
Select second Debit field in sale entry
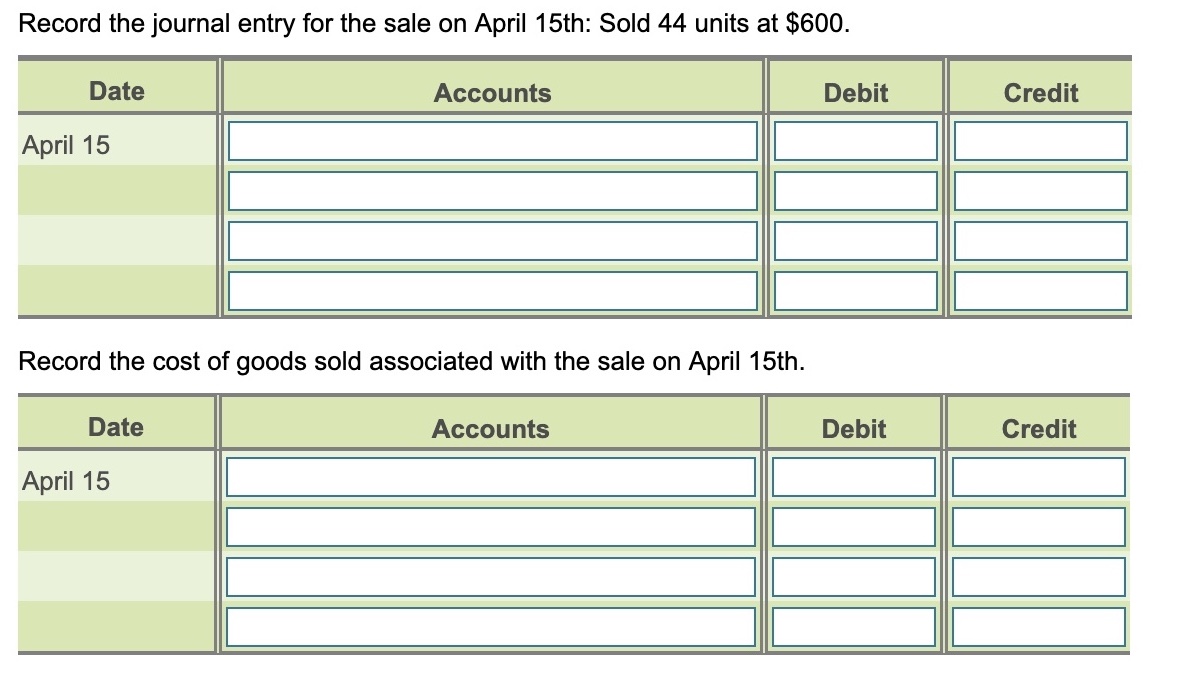point(855,191)
